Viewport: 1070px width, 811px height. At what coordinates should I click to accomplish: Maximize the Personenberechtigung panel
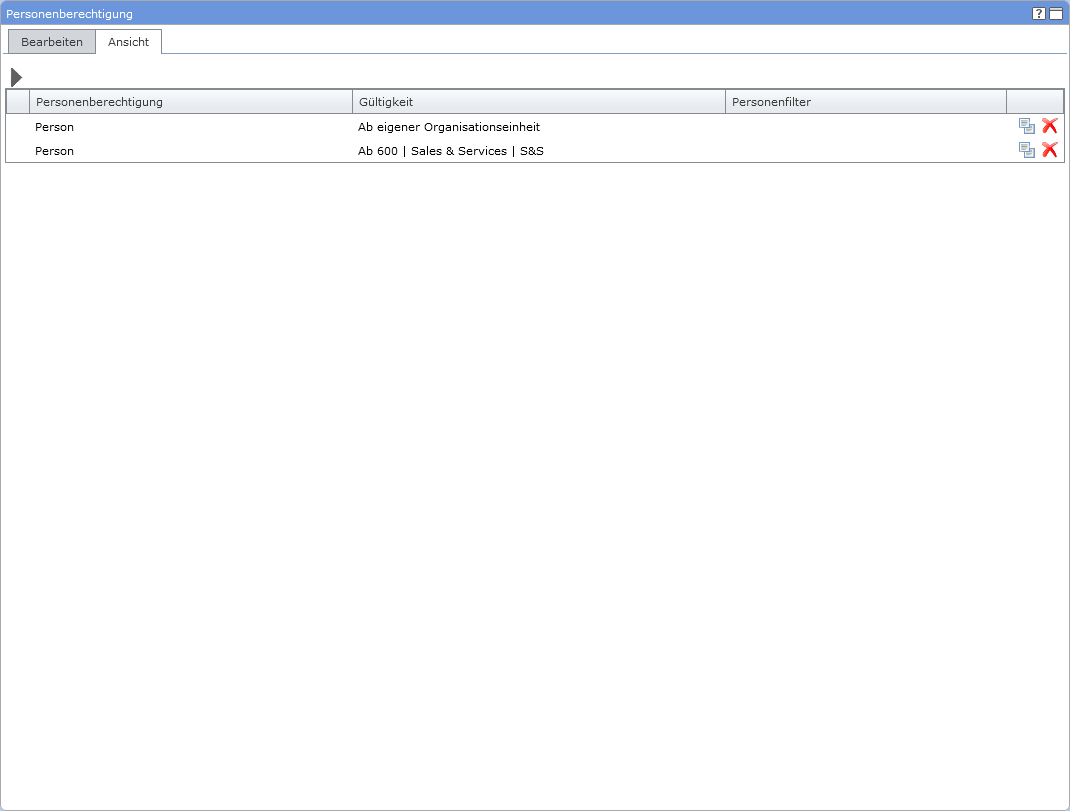pos(1055,14)
